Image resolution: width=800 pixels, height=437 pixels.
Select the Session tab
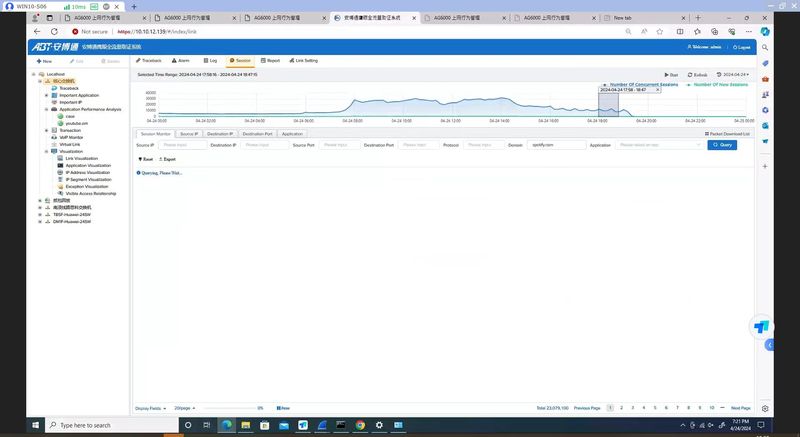(240, 61)
